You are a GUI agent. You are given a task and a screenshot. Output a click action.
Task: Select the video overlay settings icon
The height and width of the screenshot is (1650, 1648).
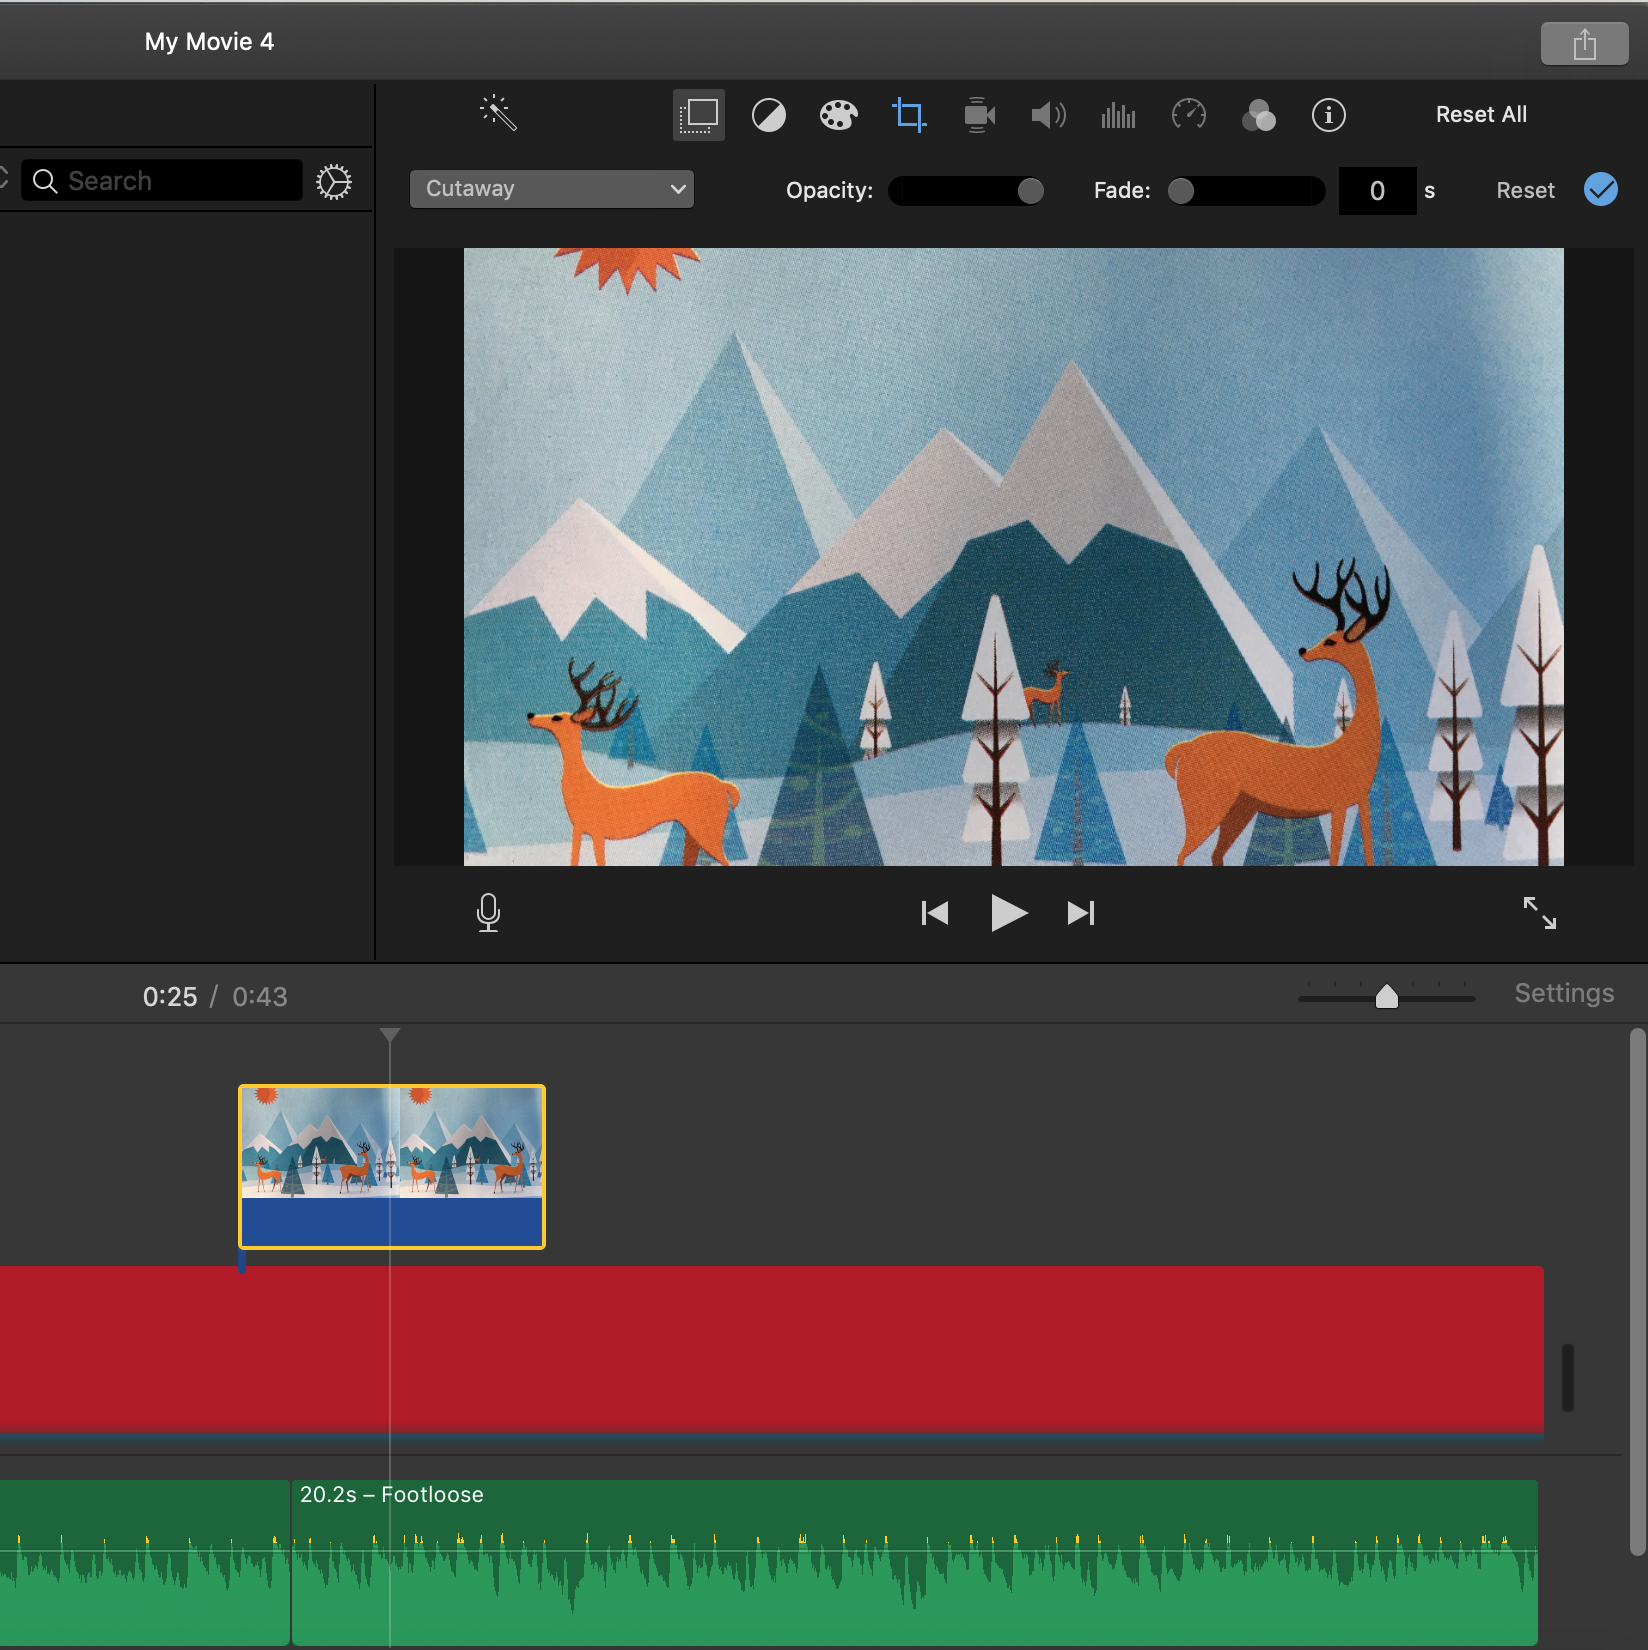[699, 115]
